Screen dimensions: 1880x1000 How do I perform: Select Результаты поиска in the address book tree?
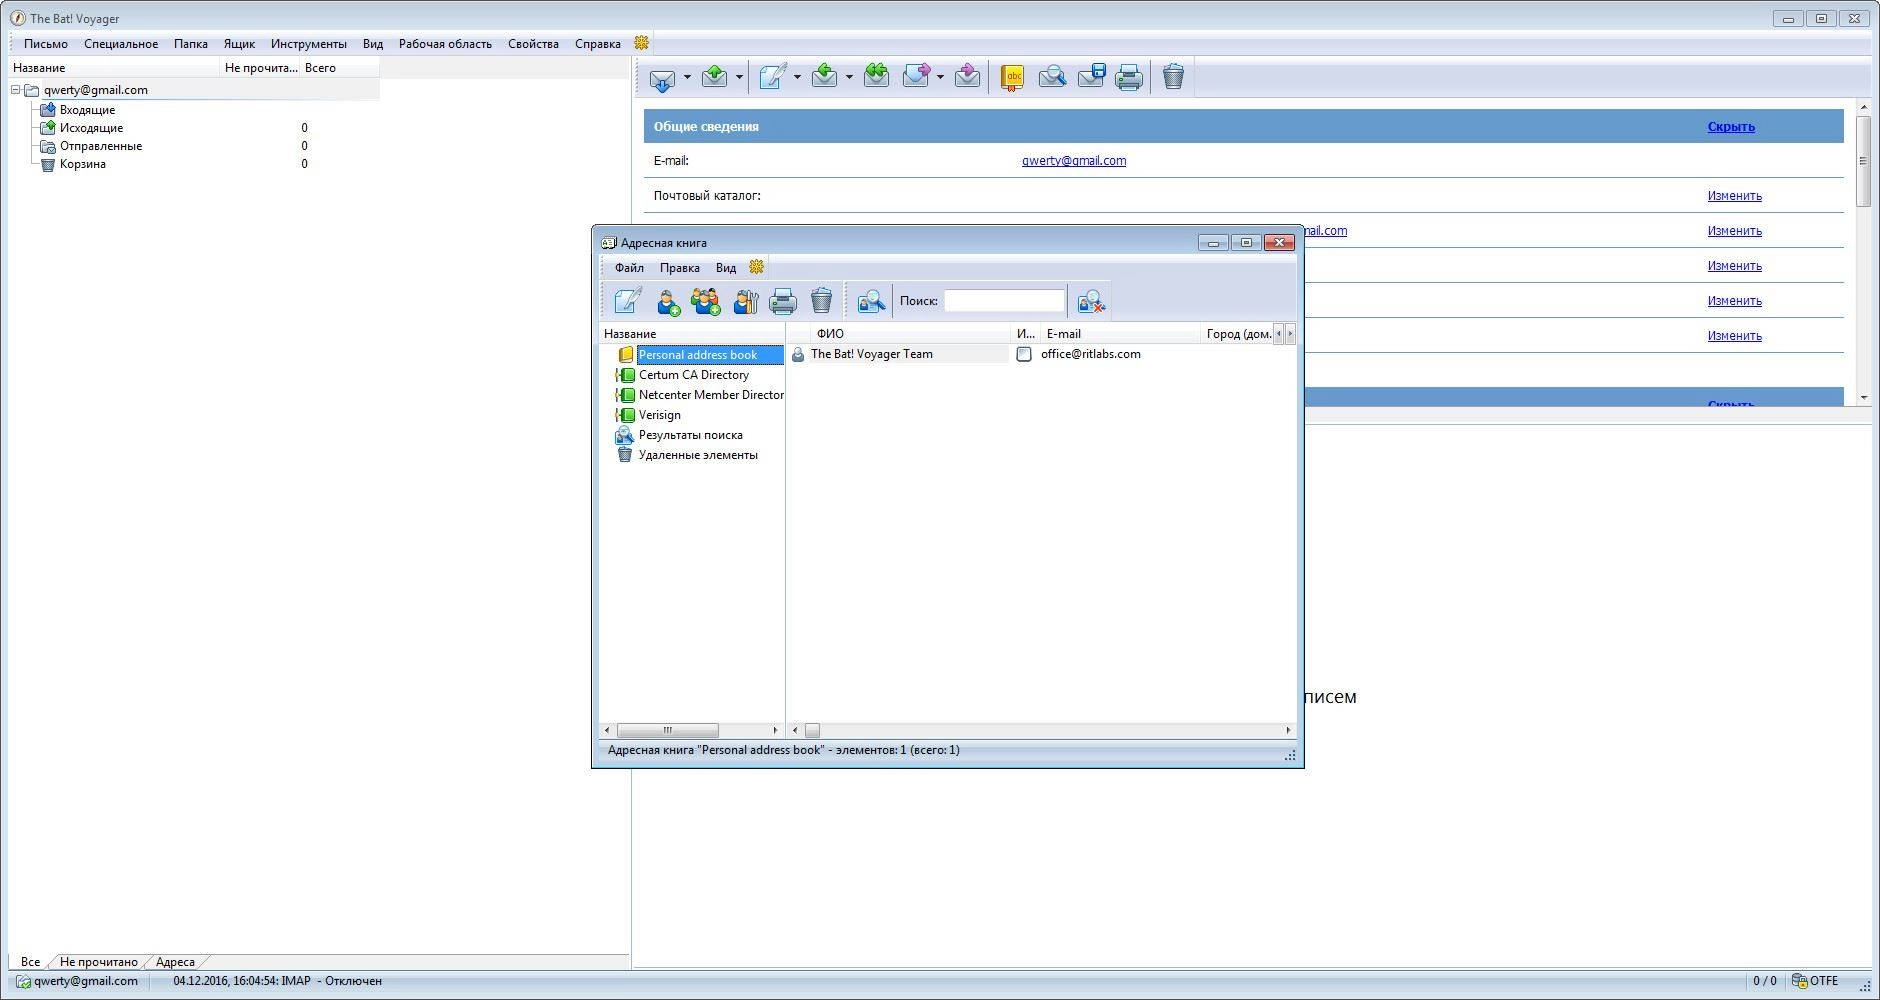coord(690,435)
